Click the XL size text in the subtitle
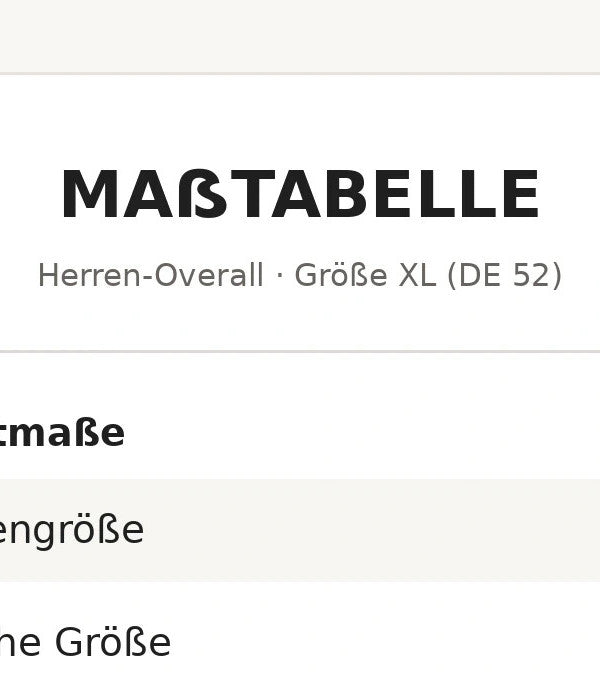Screen dimensions: 600x675 point(416,275)
